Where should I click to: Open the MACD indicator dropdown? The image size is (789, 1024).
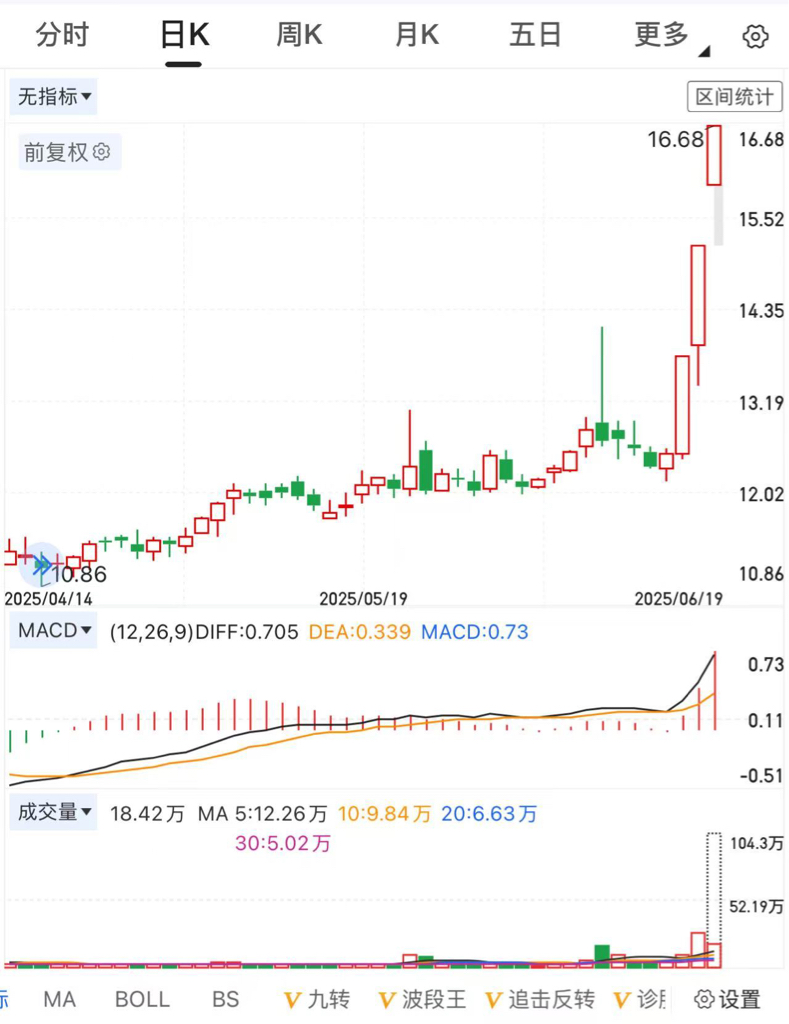pos(54,630)
